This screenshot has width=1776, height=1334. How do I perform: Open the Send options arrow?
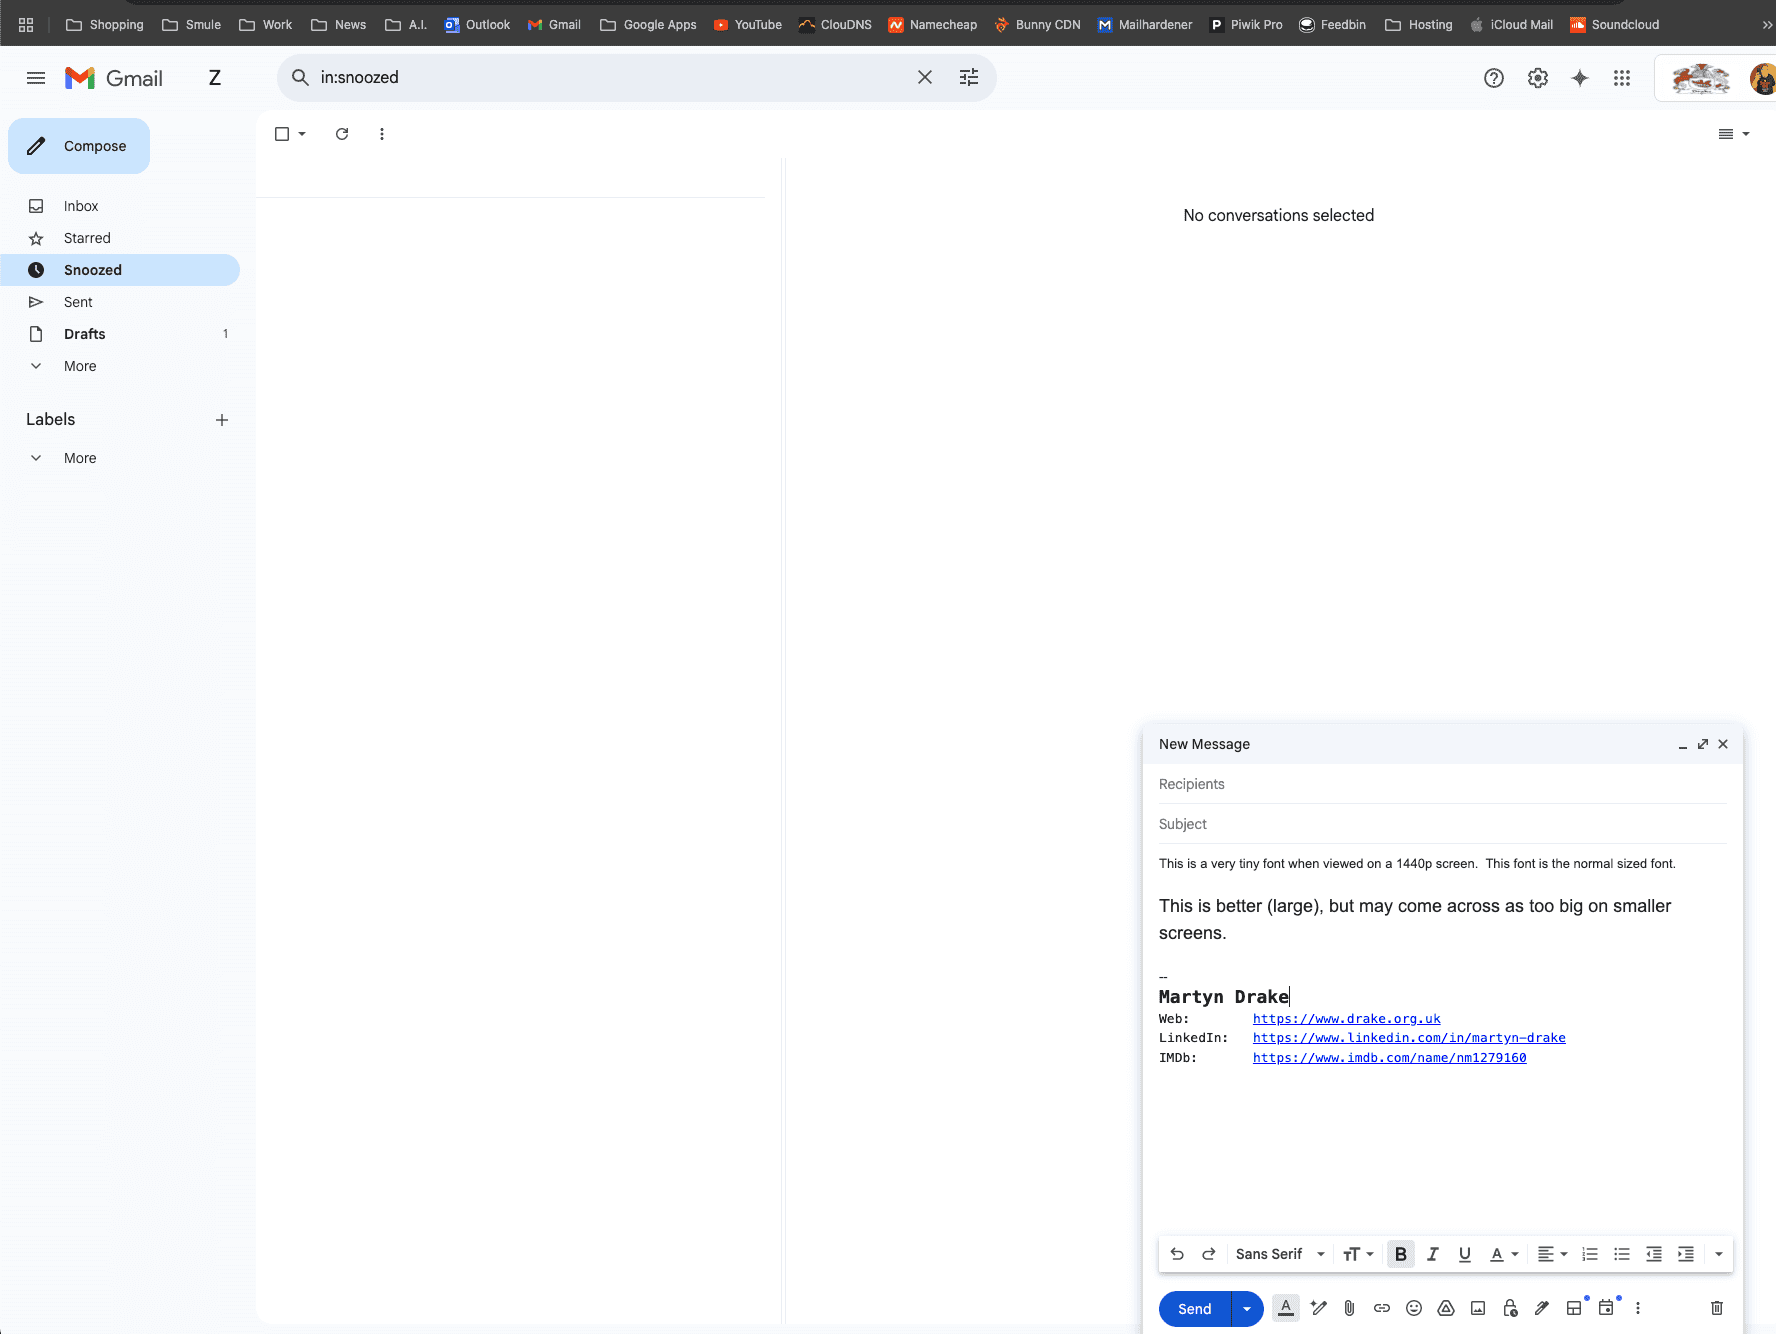(1247, 1308)
